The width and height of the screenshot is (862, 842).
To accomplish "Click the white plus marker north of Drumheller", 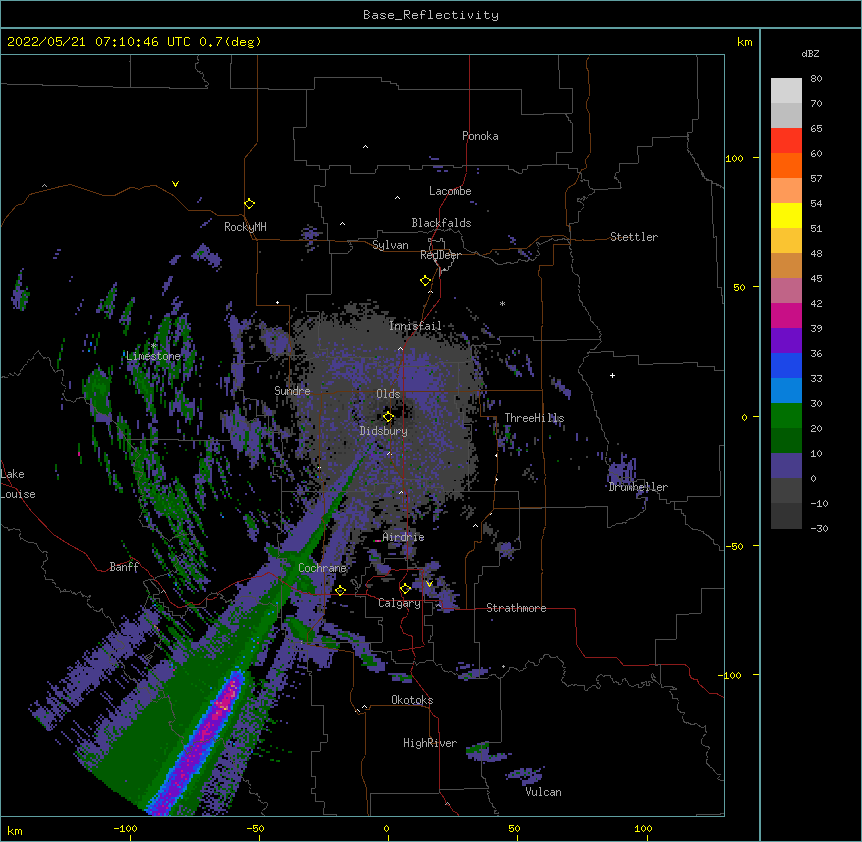I will pyautogui.click(x=612, y=375).
